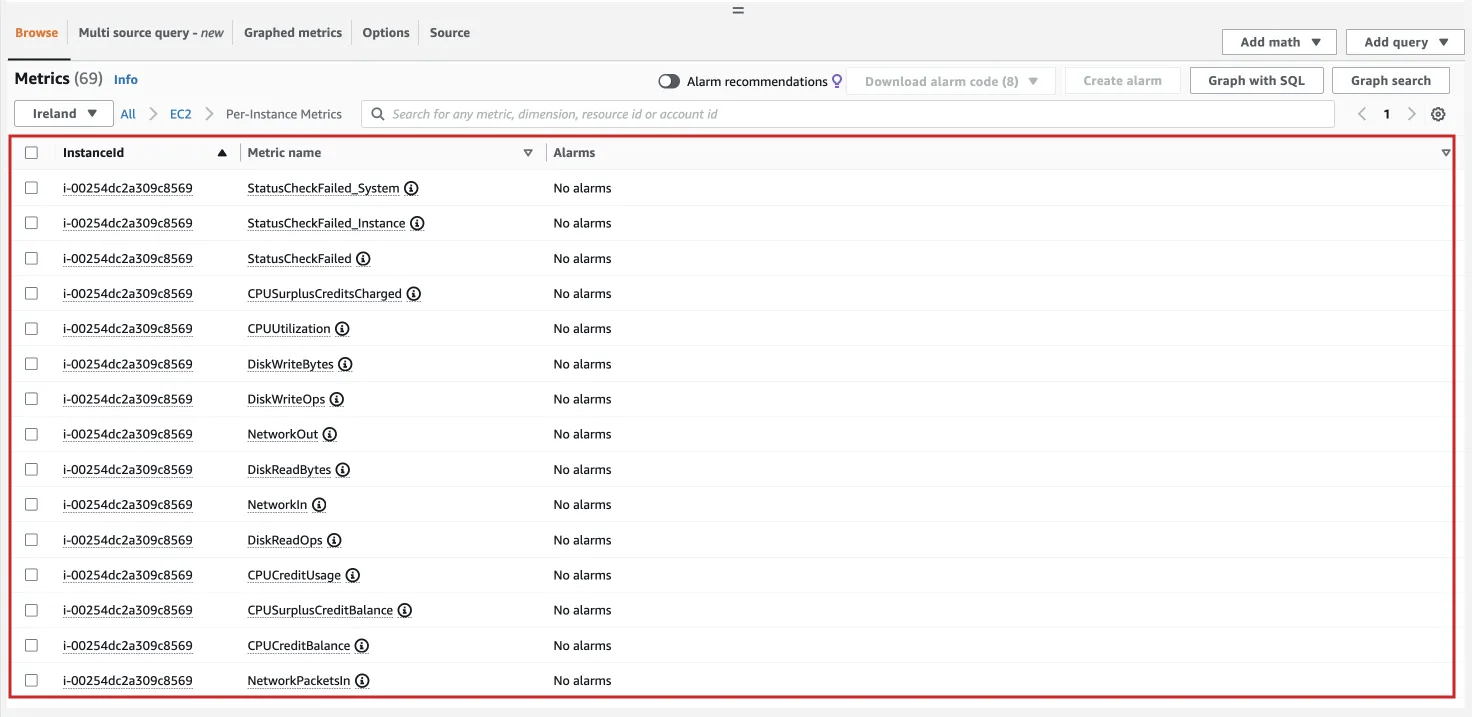Open the settings gear near pagination
This screenshot has width=1472, height=717.
click(1438, 114)
